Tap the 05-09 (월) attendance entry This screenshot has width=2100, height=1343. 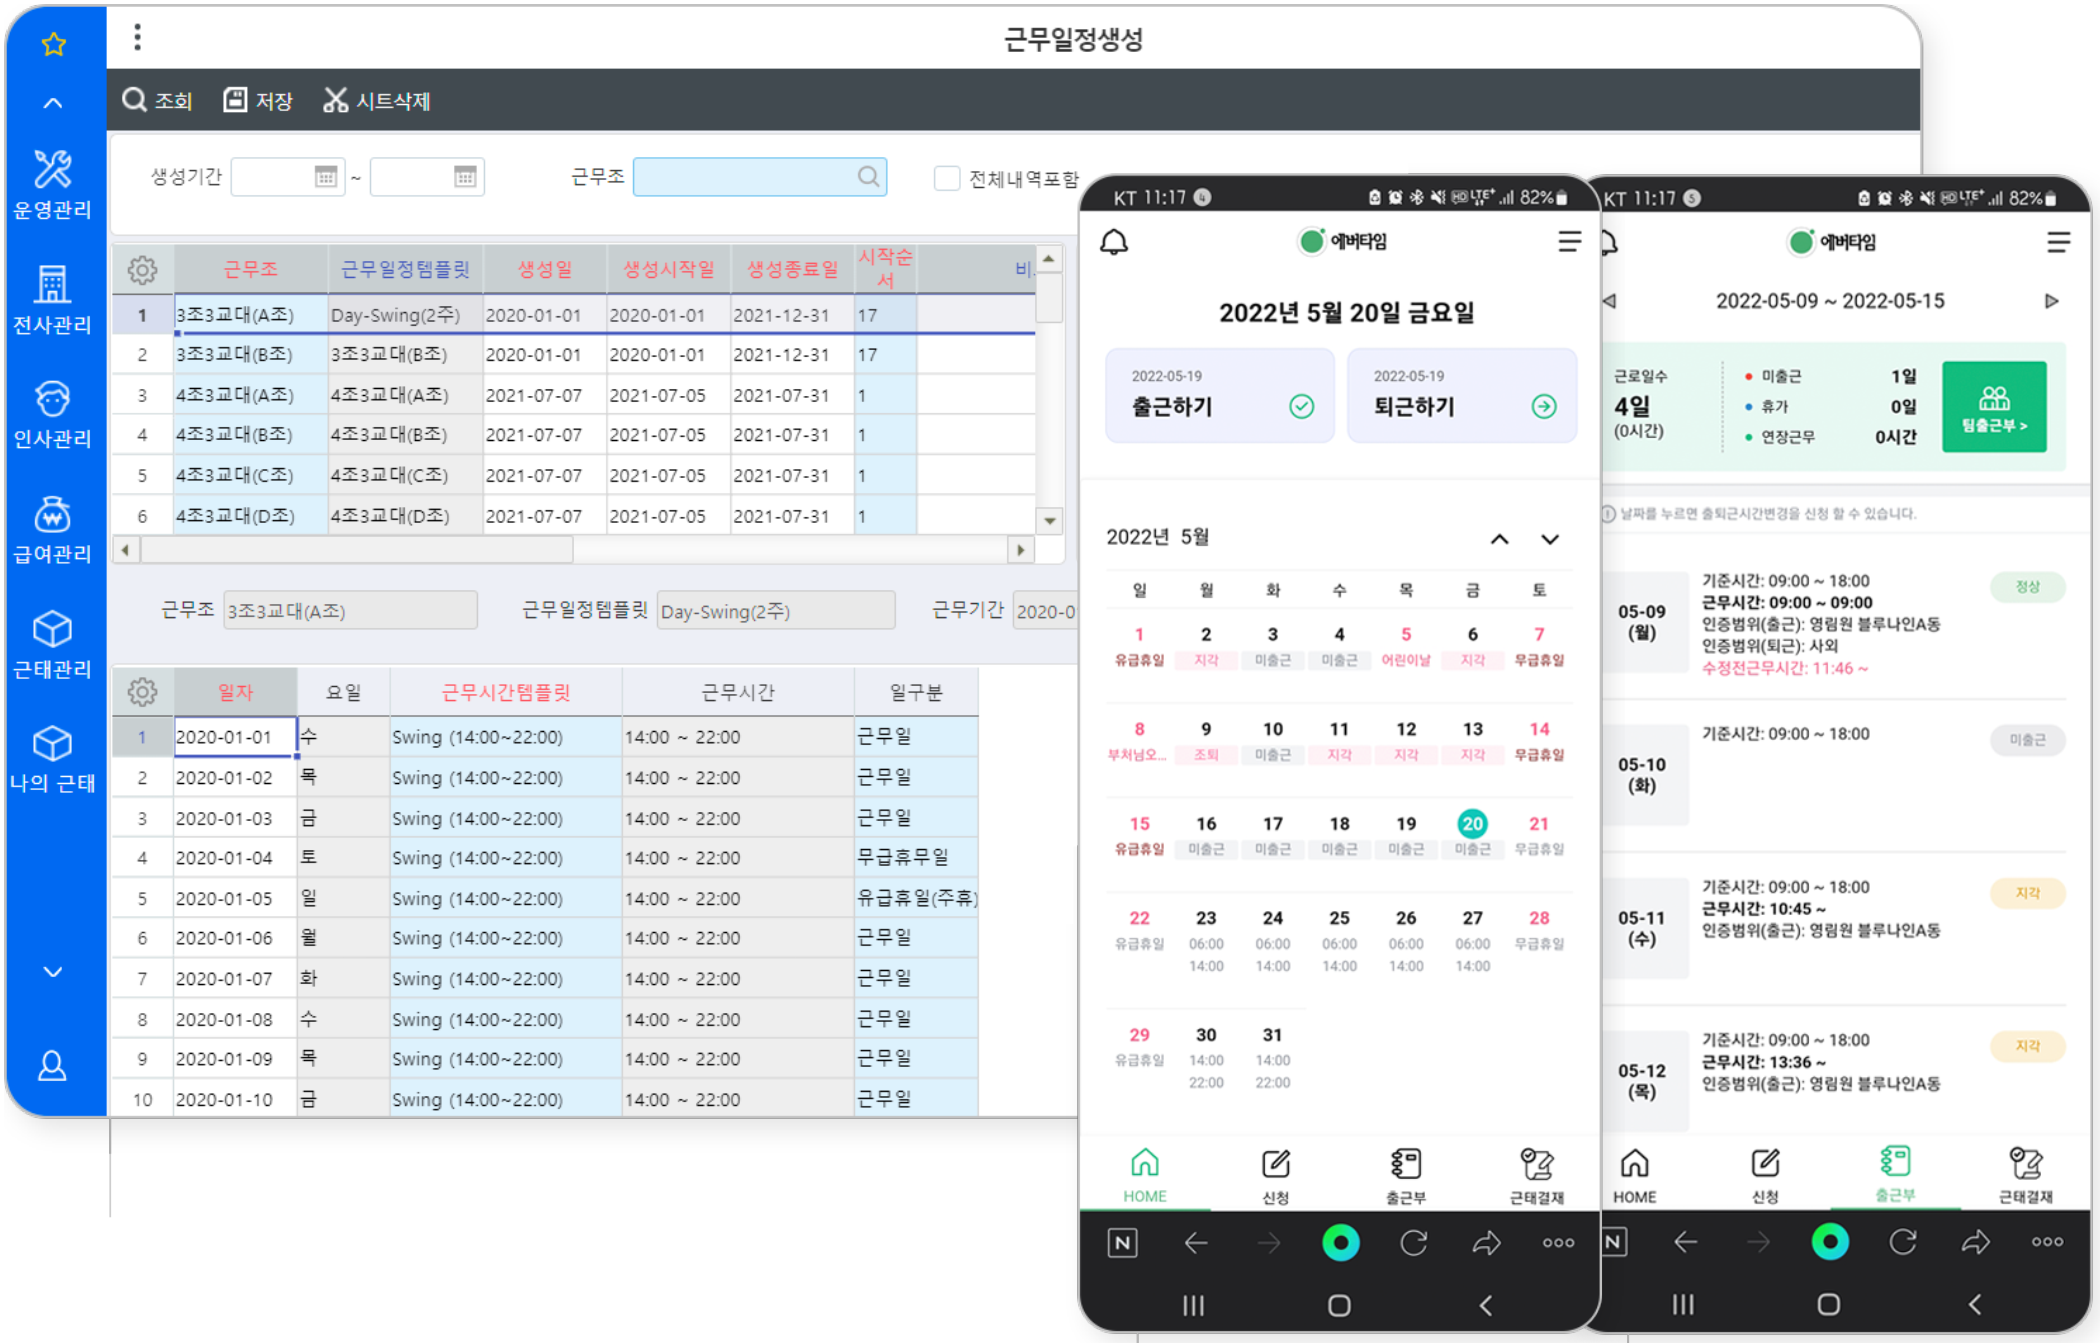pos(1835,623)
